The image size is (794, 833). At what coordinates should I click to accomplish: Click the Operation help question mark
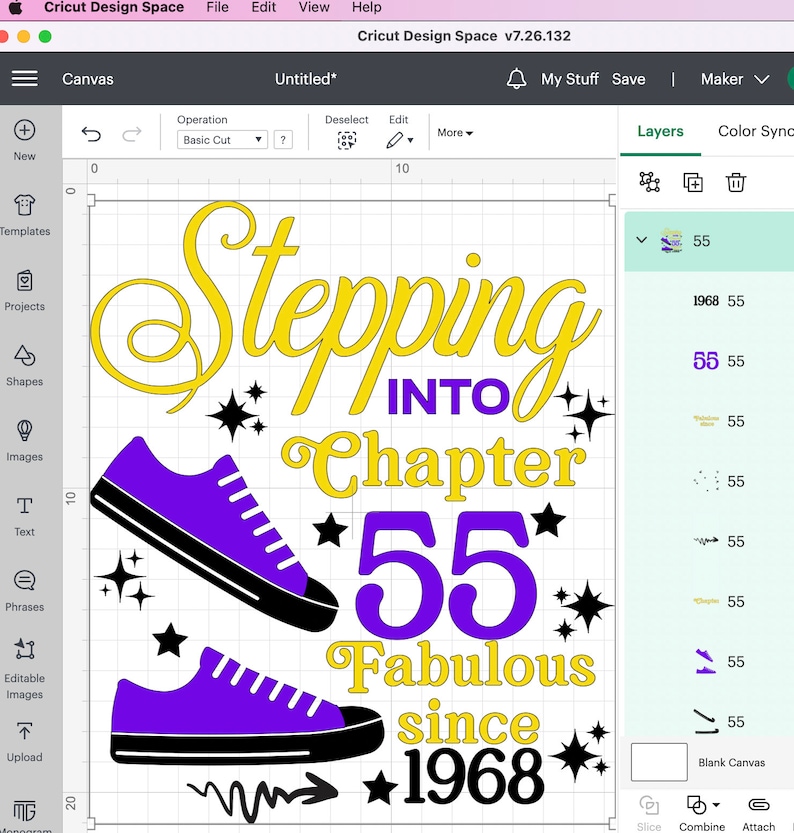coord(283,140)
